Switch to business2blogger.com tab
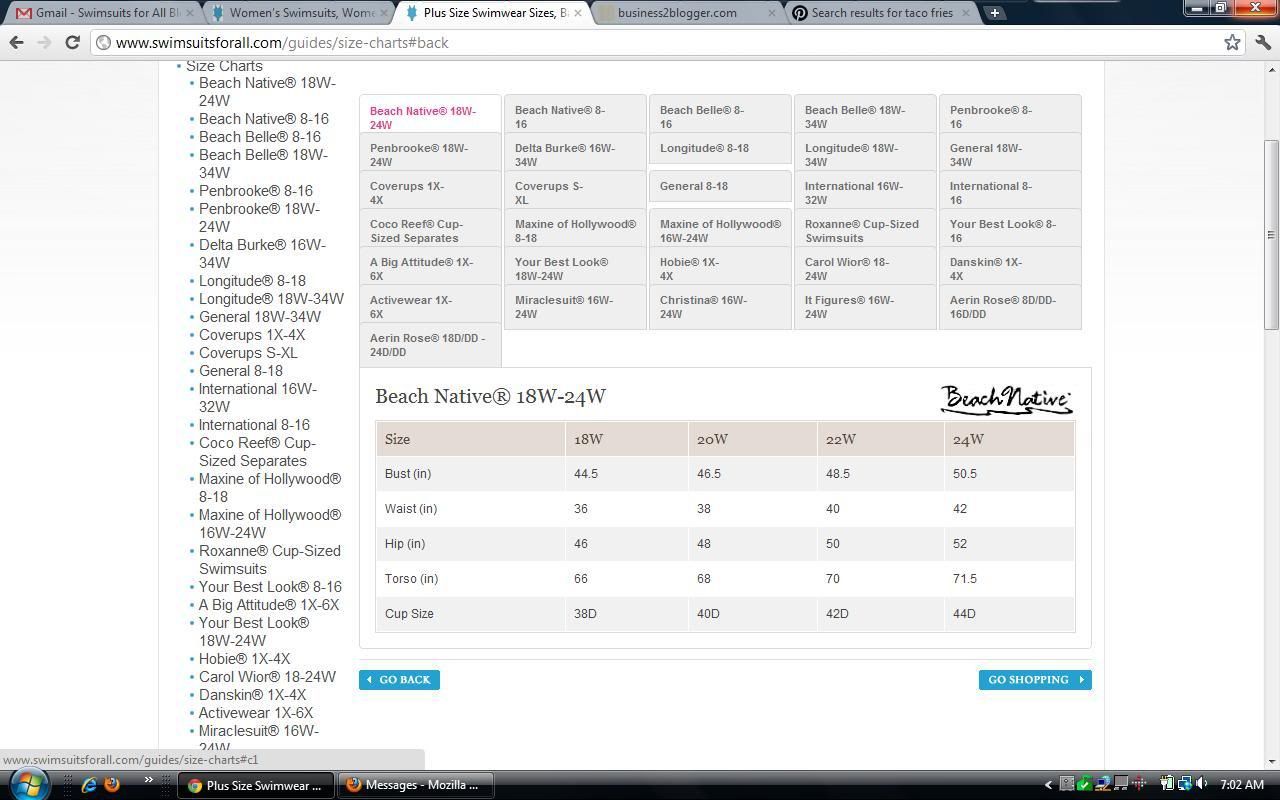Image resolution: width=1280 pixels, height=800 pixels. 687,13
